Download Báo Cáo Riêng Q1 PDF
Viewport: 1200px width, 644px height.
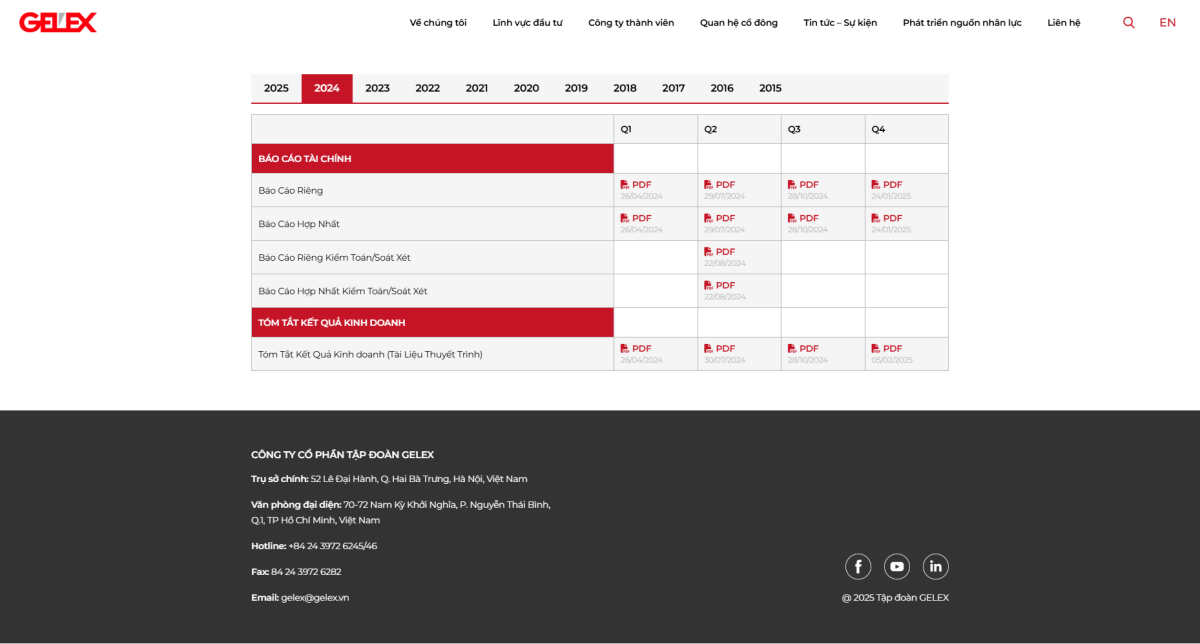click(636, 185)
